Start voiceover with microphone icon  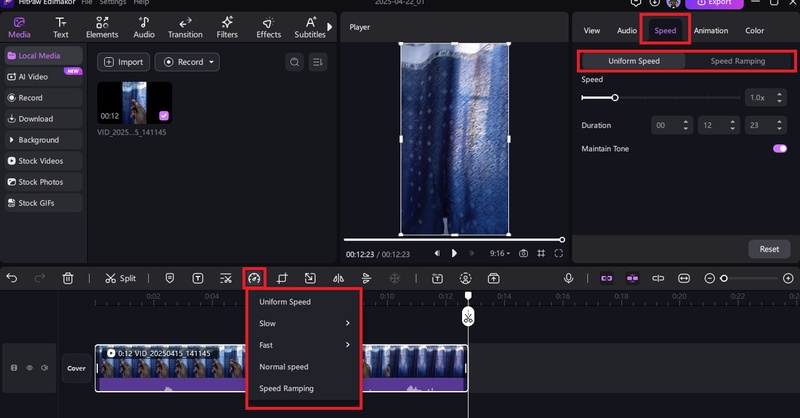point(568,278)
